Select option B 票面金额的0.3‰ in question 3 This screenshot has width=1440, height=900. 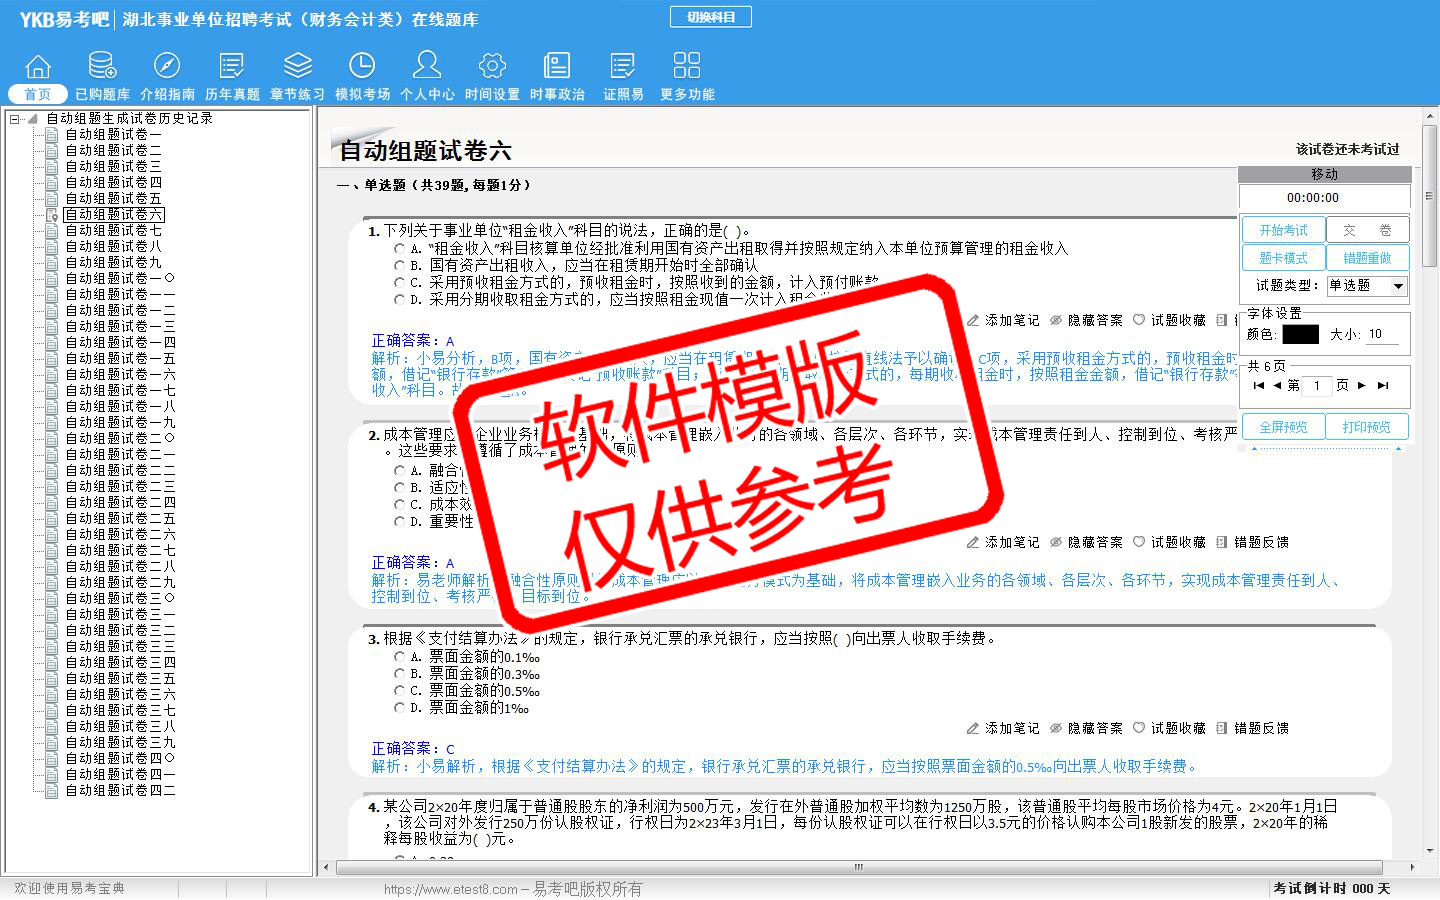pos(400,674)
